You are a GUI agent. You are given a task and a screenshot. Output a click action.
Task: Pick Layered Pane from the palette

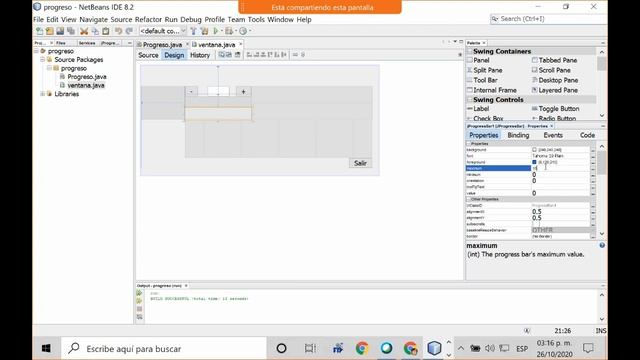(555, 90)
